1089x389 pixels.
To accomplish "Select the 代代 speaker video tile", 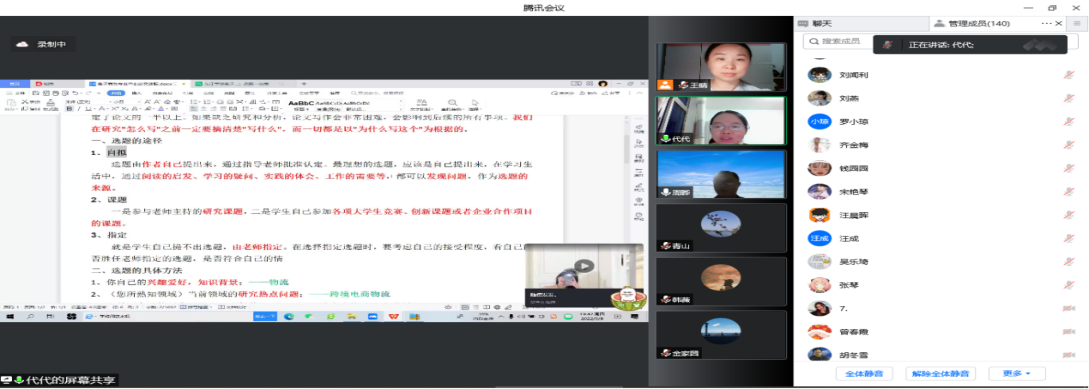I will (721, 120).
